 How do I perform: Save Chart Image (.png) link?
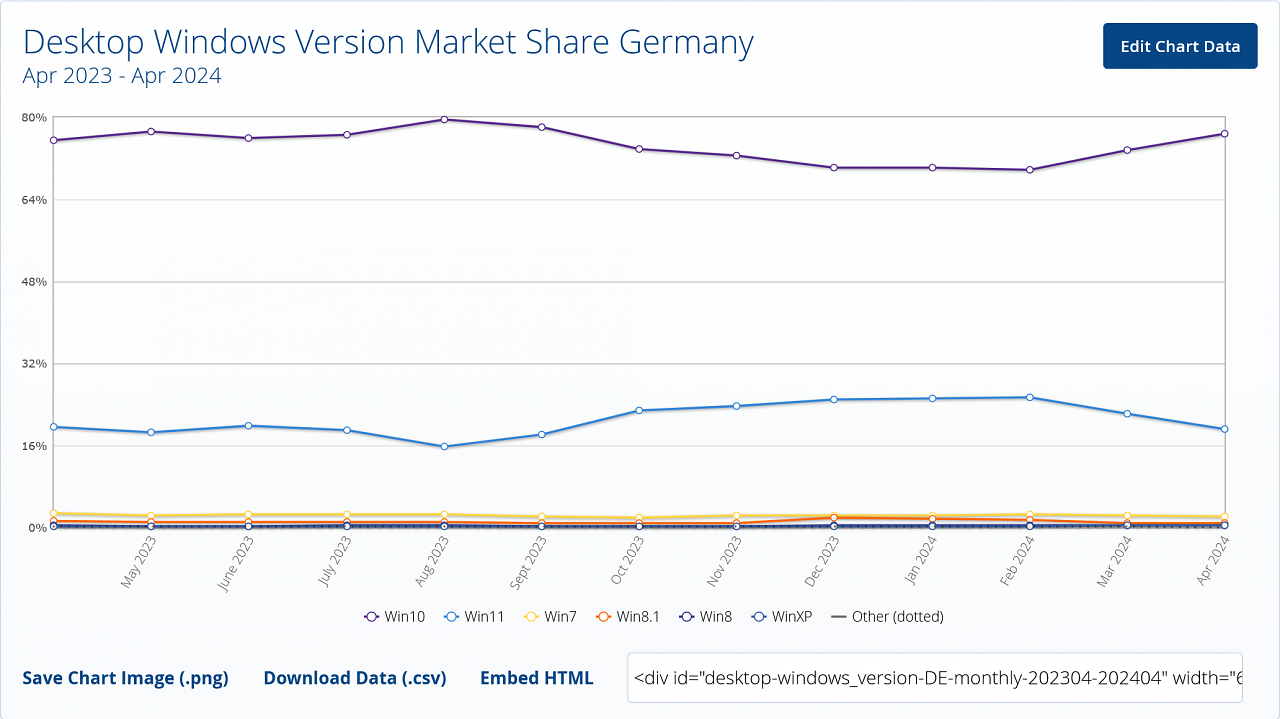point(125,678)
